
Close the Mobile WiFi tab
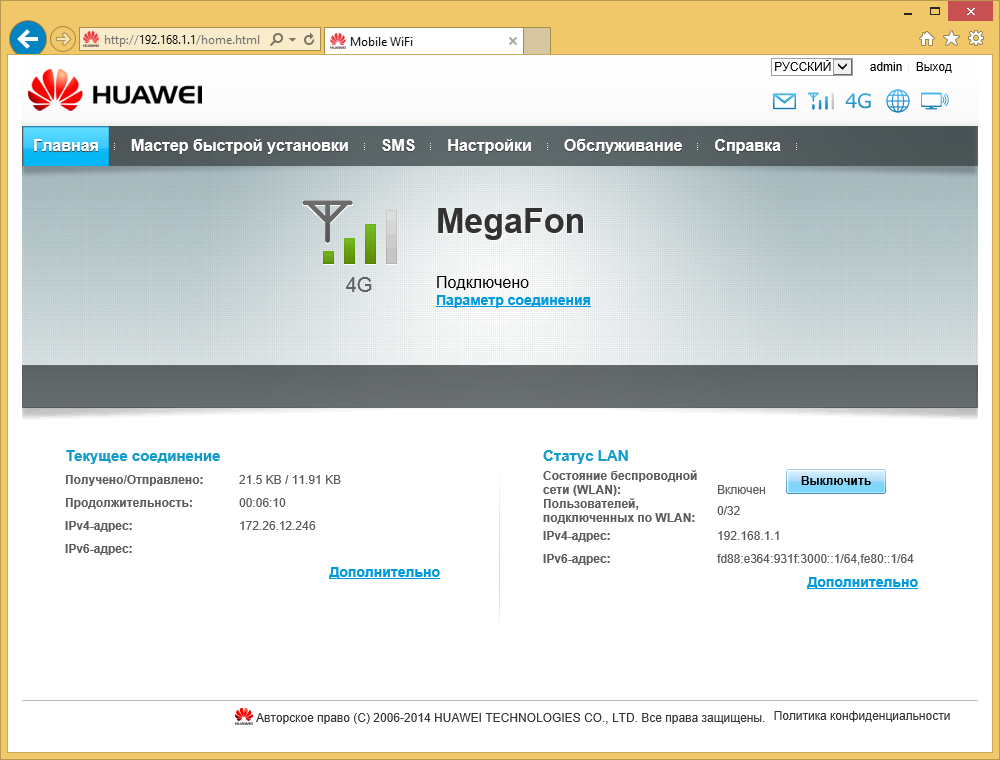(513, 41)
